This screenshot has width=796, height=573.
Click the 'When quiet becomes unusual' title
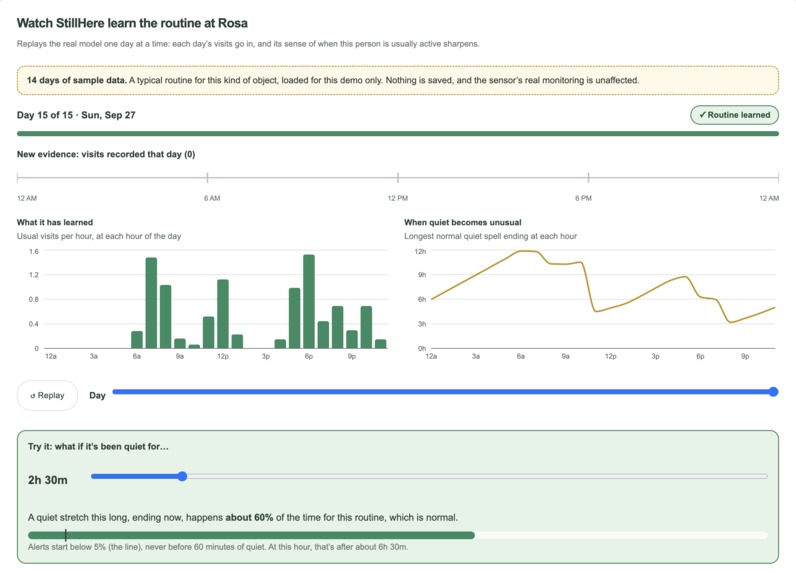[x=462, y=222]
